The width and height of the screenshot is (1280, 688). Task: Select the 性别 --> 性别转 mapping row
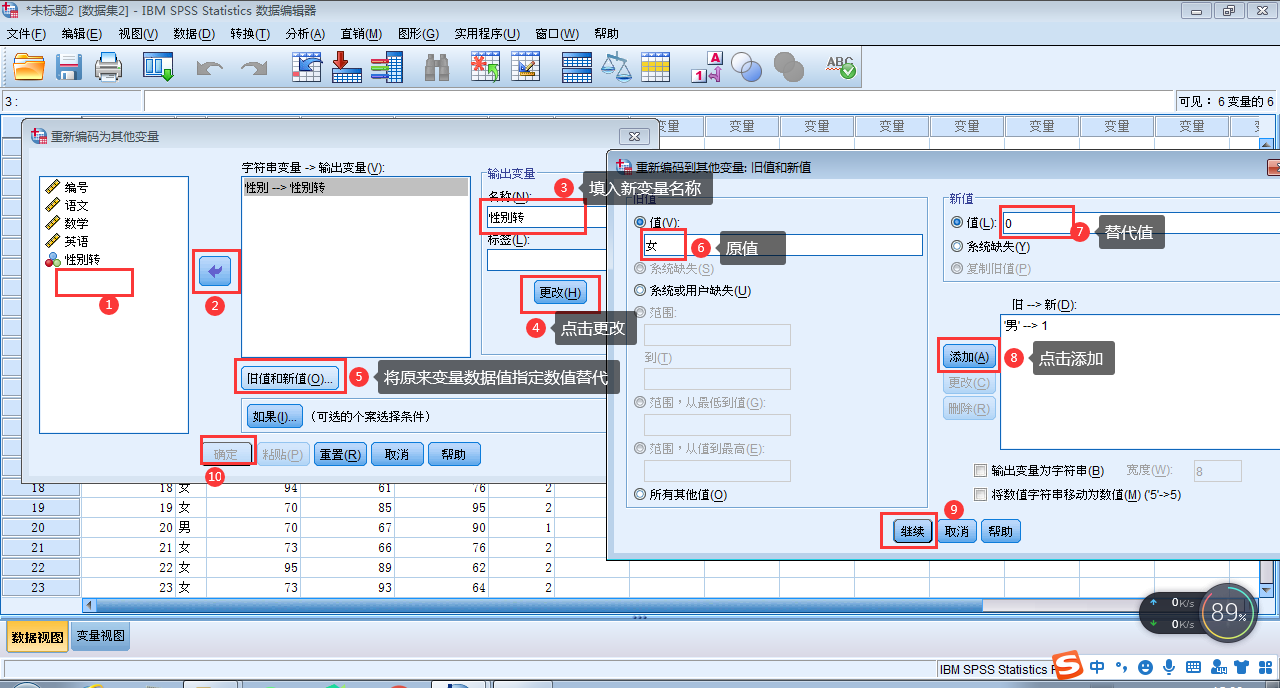(355, 187)
